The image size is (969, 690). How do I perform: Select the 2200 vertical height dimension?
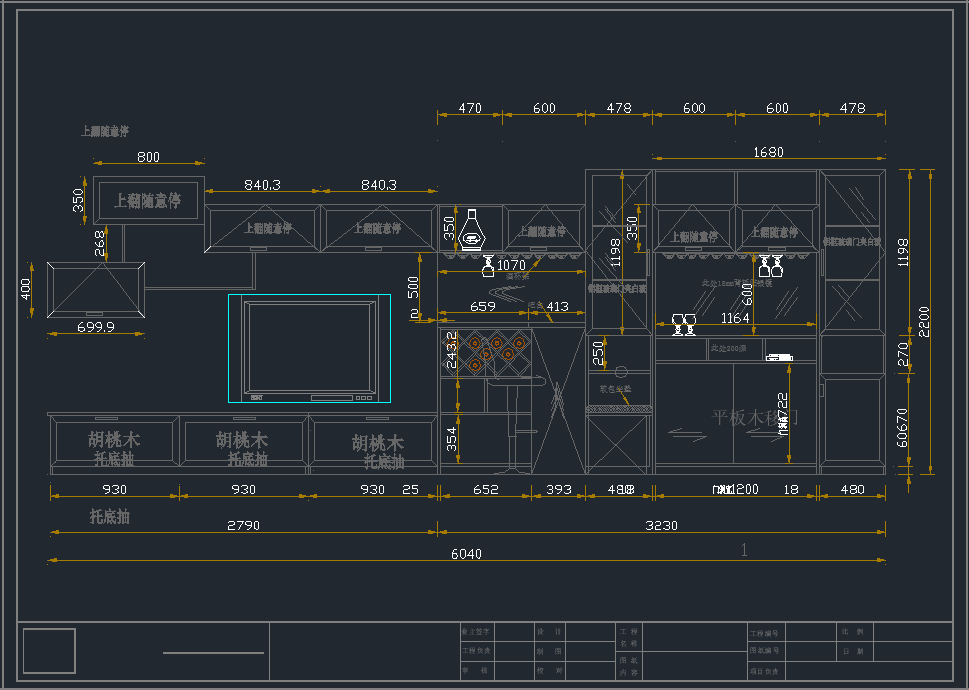point(924,321)
